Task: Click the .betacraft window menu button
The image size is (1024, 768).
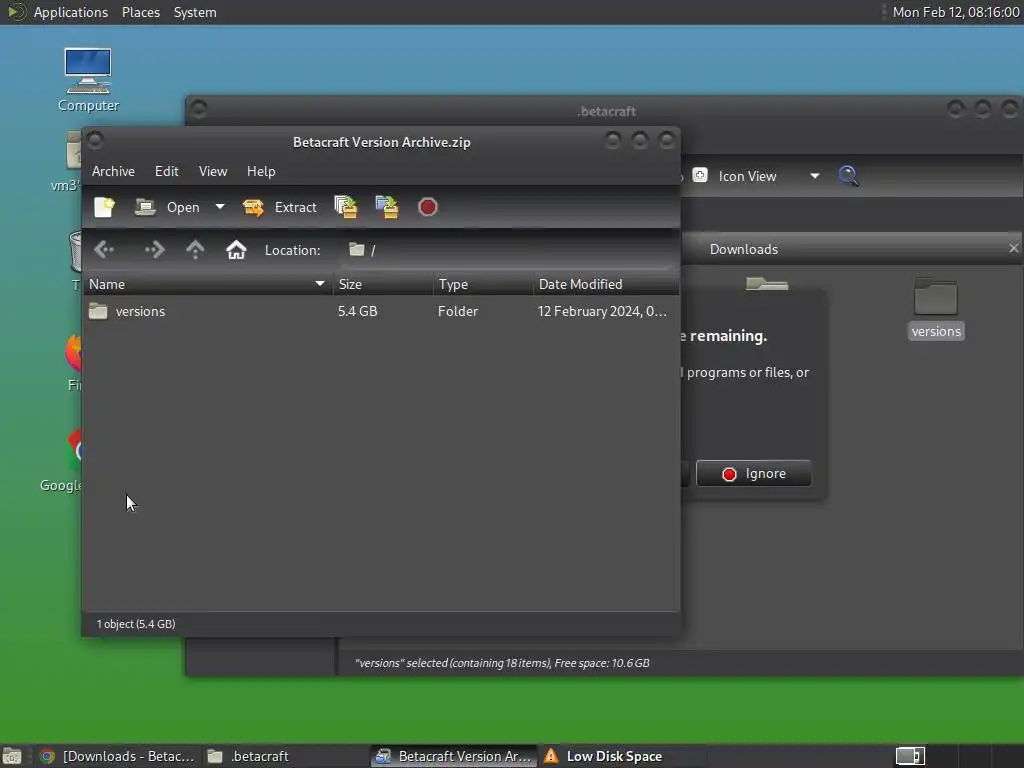Action: point(199,109)
